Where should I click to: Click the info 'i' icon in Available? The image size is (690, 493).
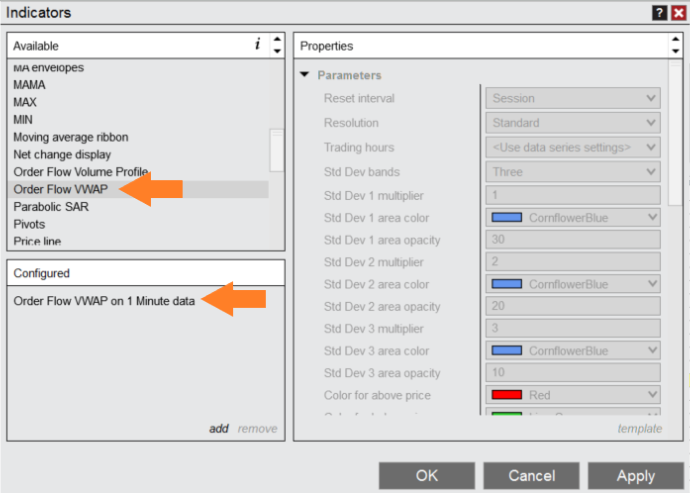257,44
